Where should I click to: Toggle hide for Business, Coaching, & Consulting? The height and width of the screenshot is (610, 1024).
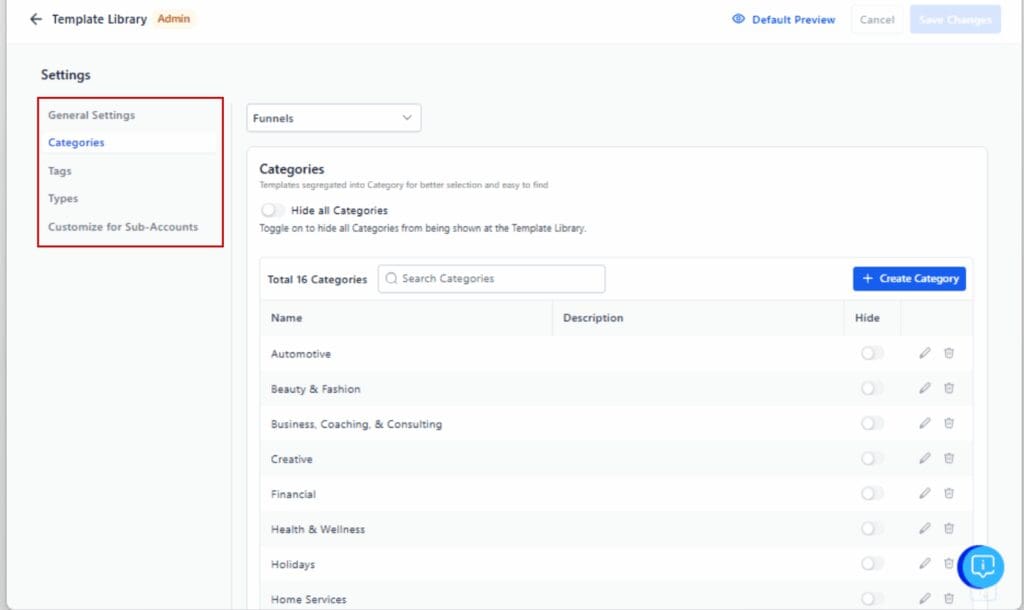(x=871, y=423)
